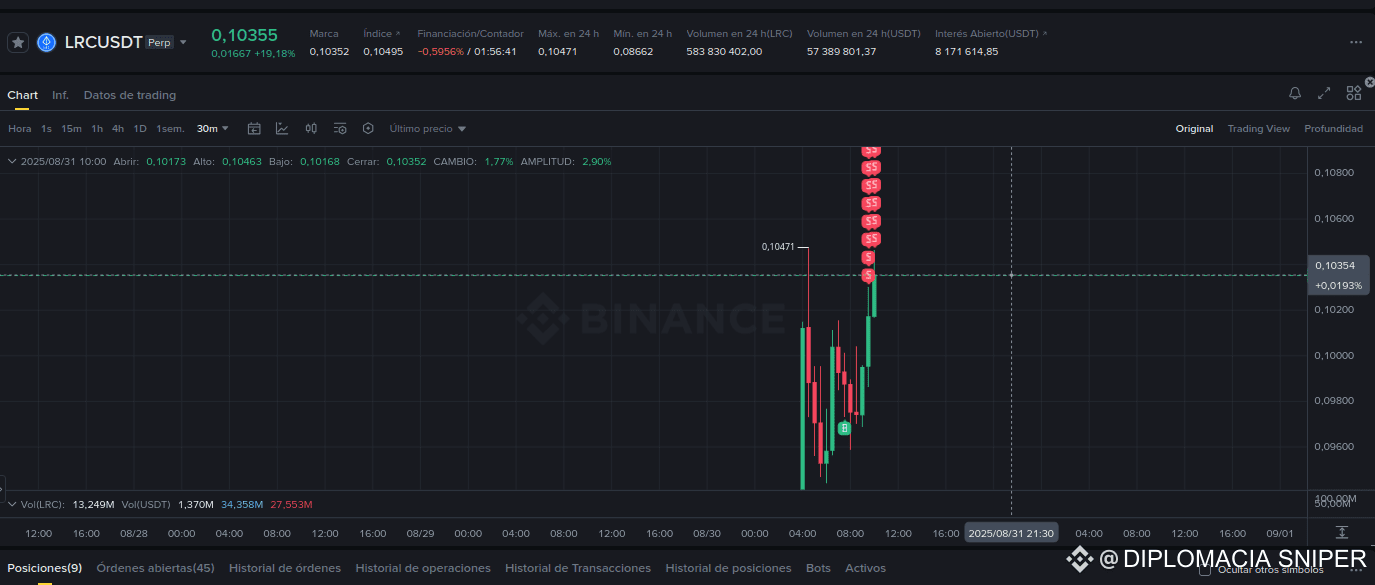The image size is (1375, 585).
Task: Click the LRC coin logo icon
Action: (x=47, y=42)
